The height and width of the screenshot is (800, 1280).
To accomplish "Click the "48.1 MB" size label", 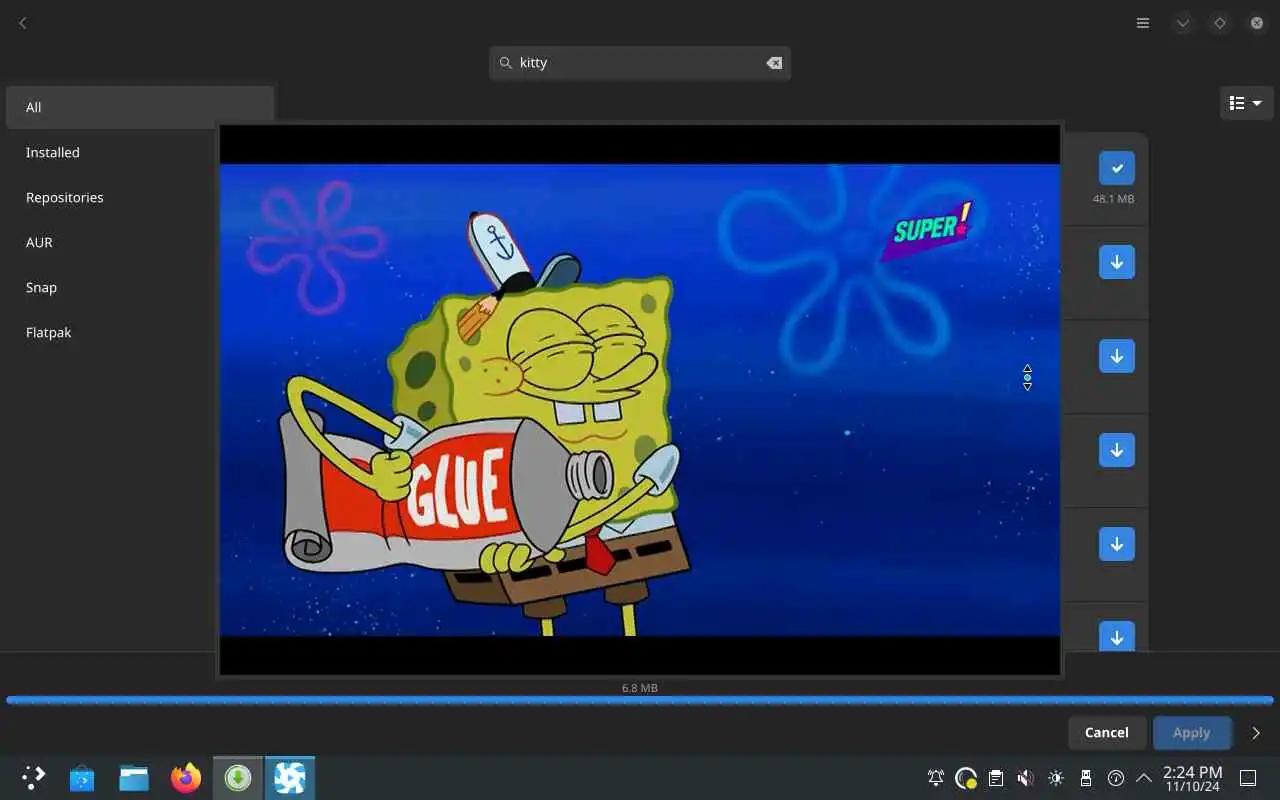I will click(x=1113, y=199).
